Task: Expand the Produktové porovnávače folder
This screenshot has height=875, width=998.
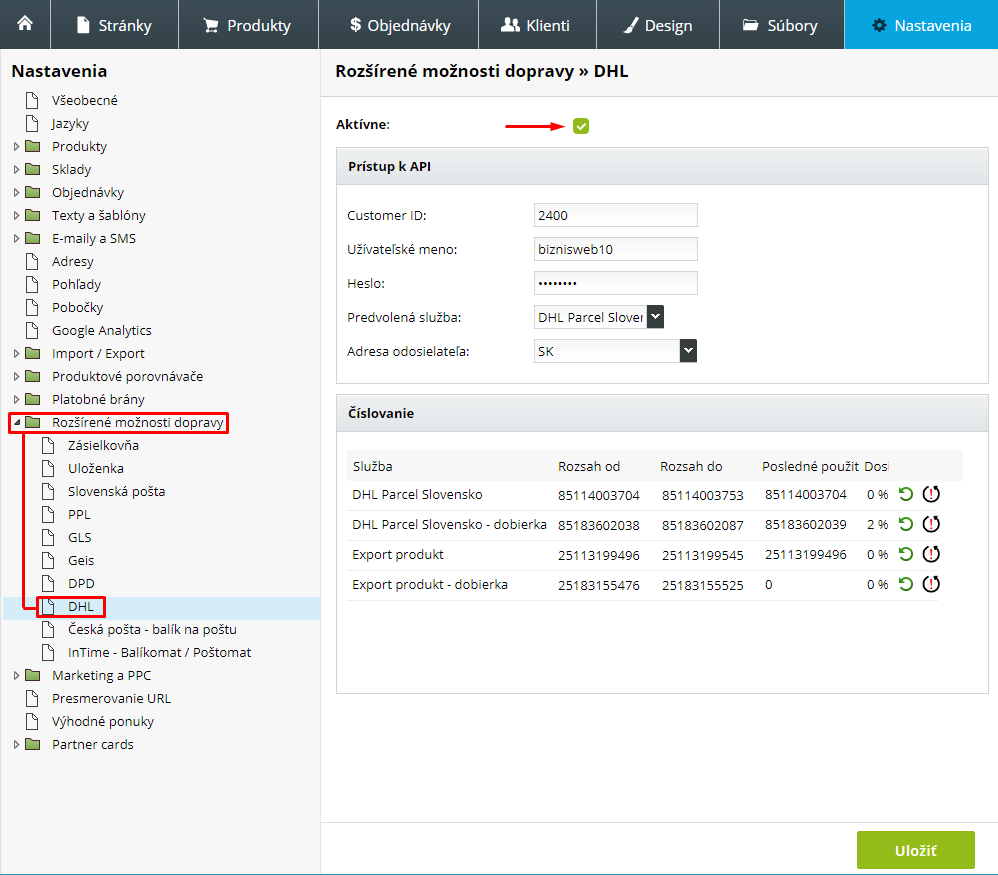Action: 17,376
